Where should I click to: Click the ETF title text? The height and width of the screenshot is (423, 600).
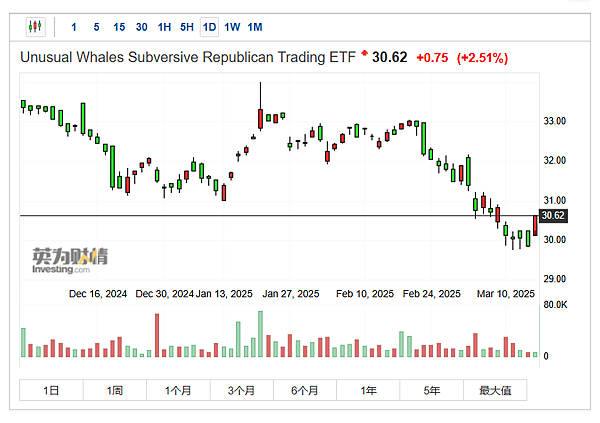click(188, 57)
